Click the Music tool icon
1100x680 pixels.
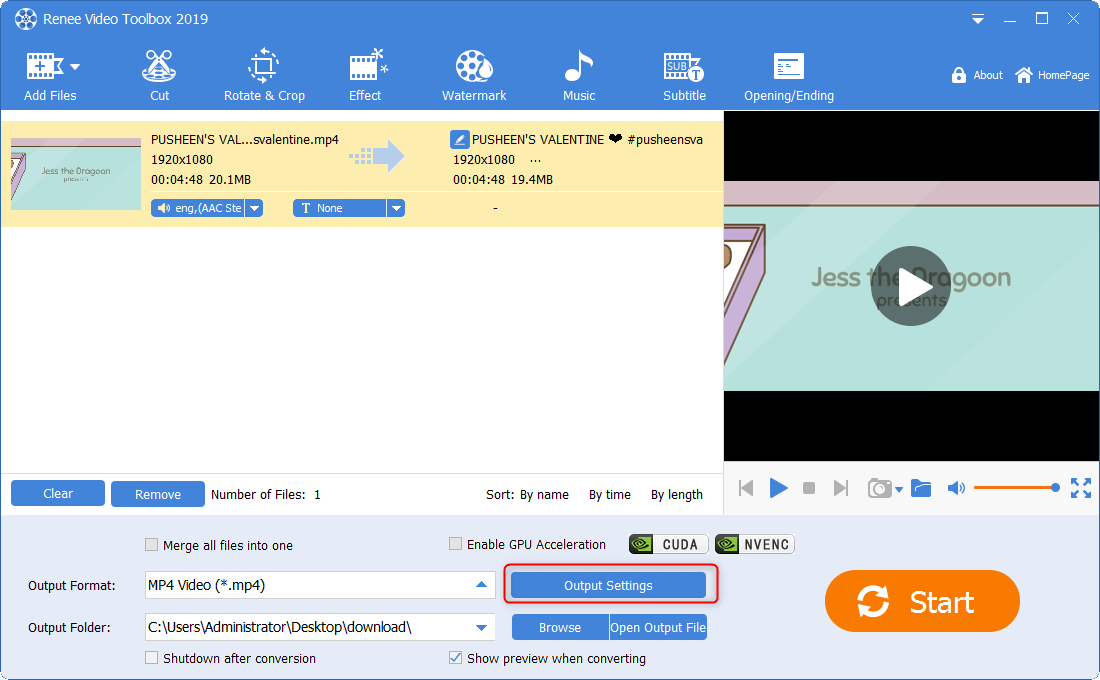point(579,76)
